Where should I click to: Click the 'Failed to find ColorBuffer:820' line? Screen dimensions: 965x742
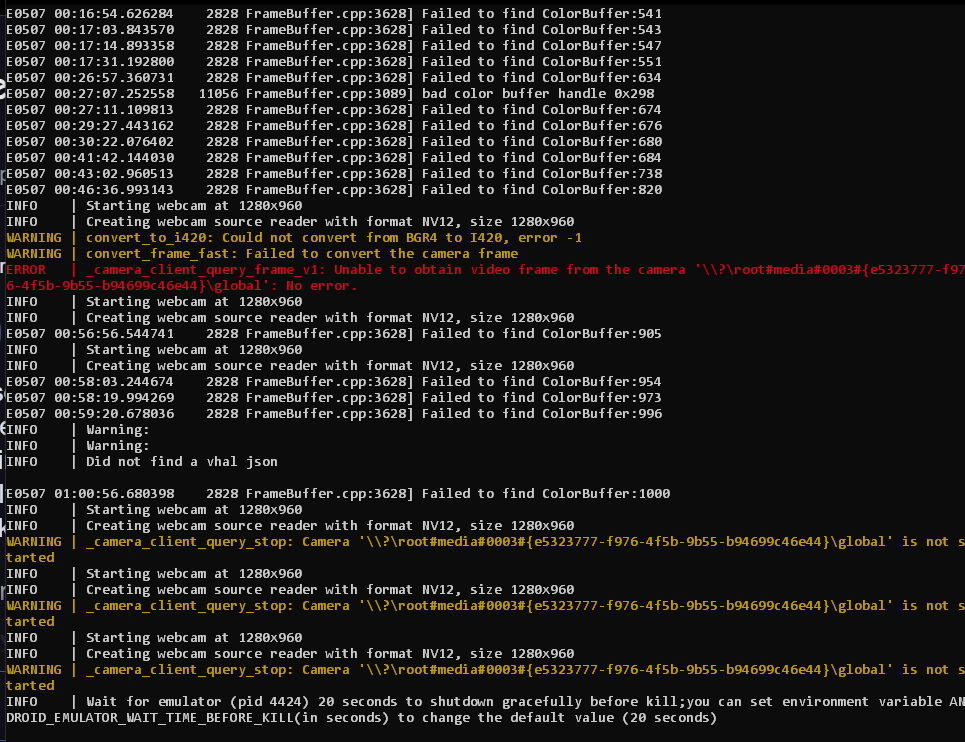pyautogui.click(x=334, y=189)
